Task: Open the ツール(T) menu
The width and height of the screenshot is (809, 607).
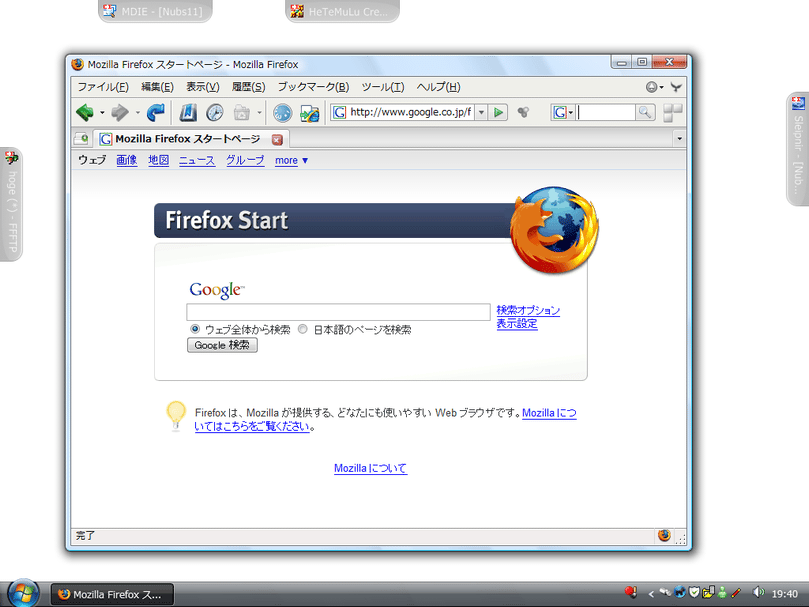Action: (382, 87)
